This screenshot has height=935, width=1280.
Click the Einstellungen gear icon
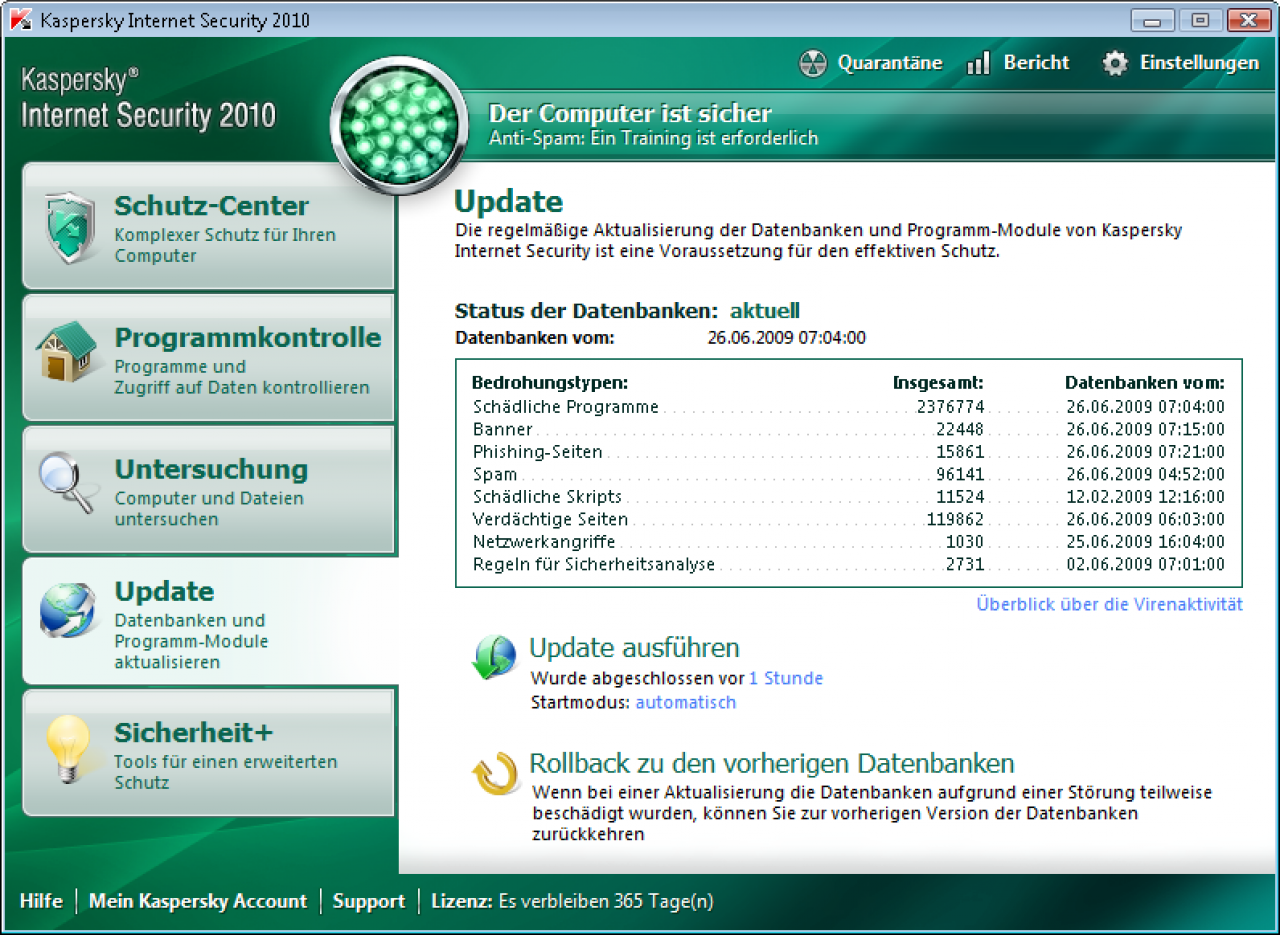pyautogui.click(x=1115, y=63)
